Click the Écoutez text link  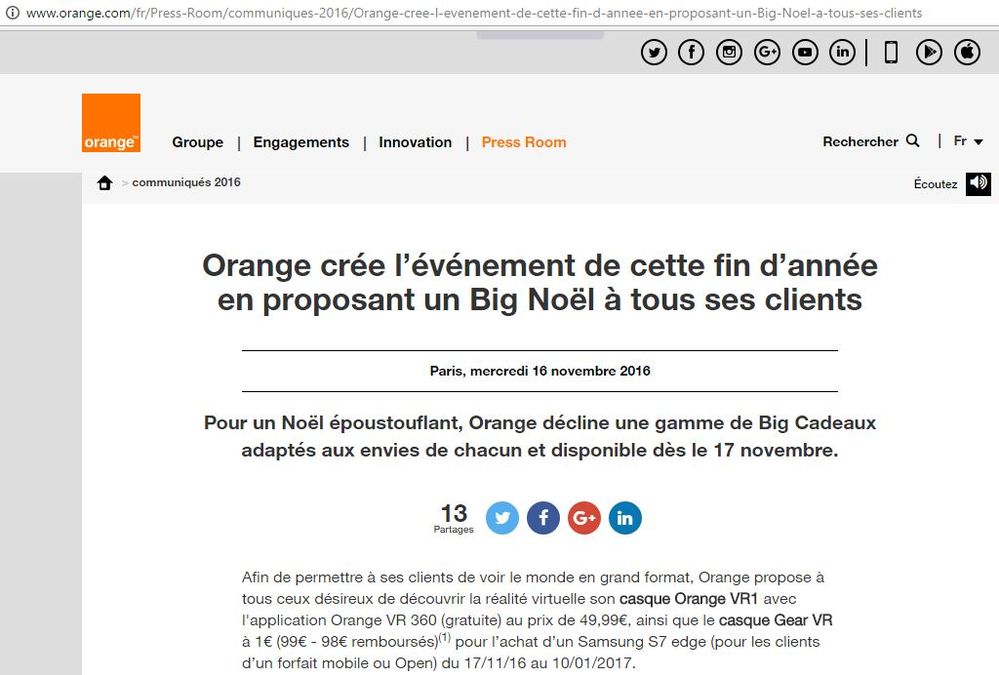(935, 184)
